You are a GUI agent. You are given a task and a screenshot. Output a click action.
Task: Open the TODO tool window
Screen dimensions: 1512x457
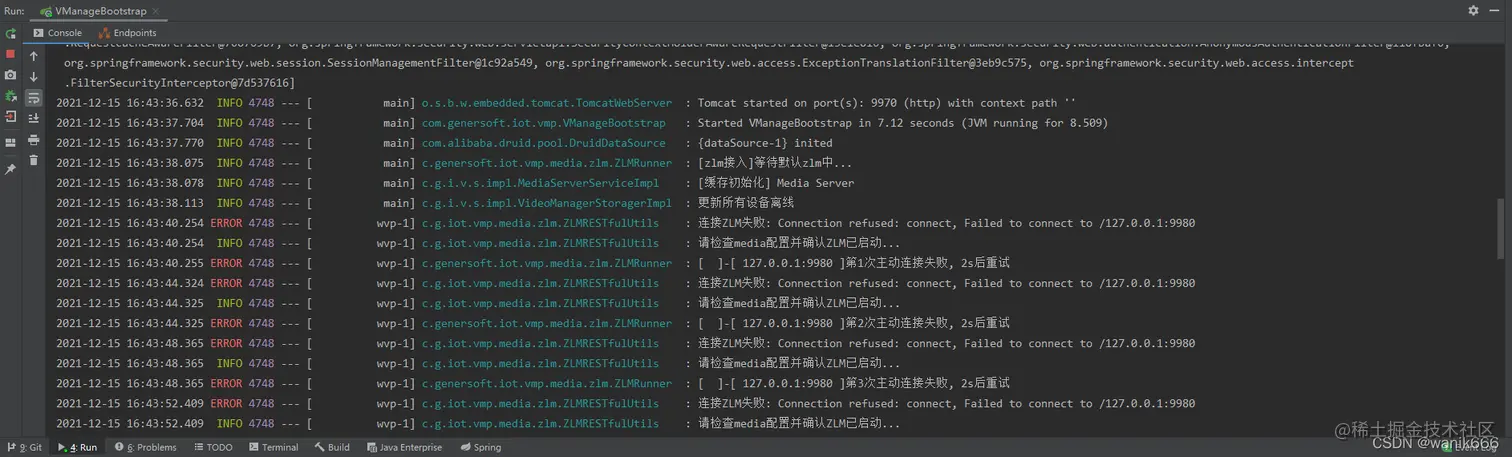pyautogui.click(x=212, y=447)
